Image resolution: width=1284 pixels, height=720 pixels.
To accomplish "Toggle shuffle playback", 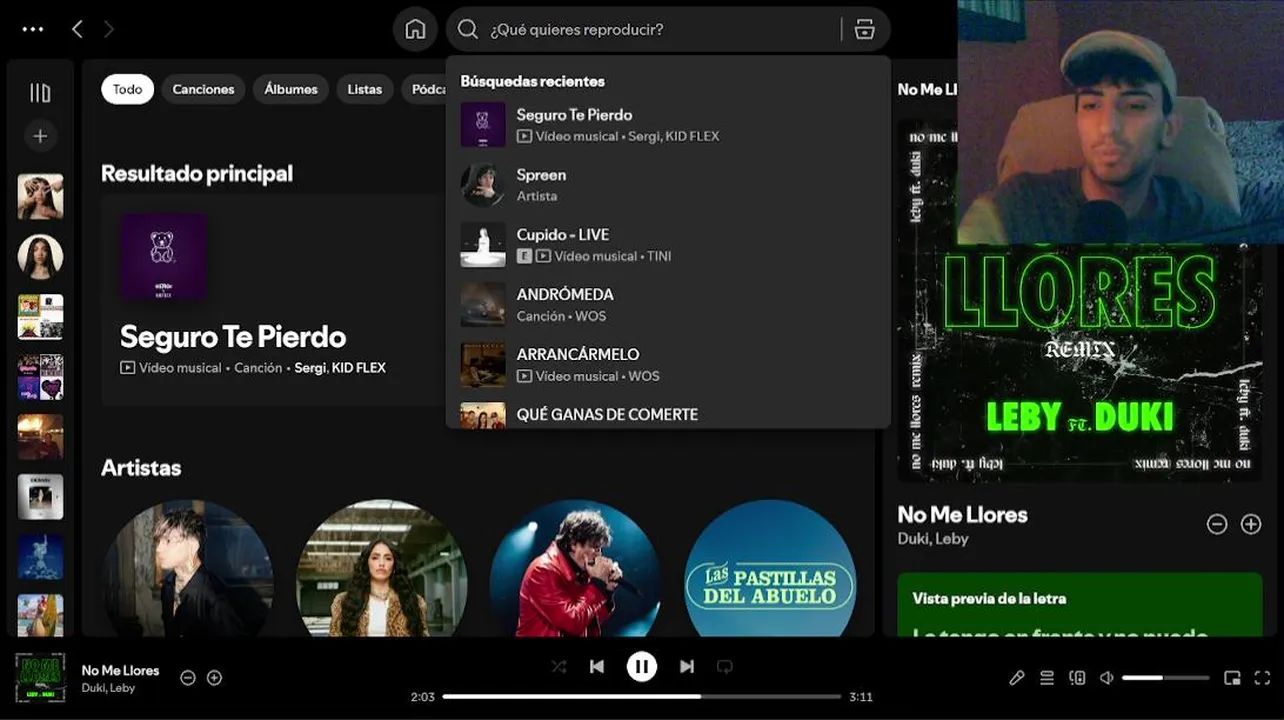I will click(x=559, y=666).
